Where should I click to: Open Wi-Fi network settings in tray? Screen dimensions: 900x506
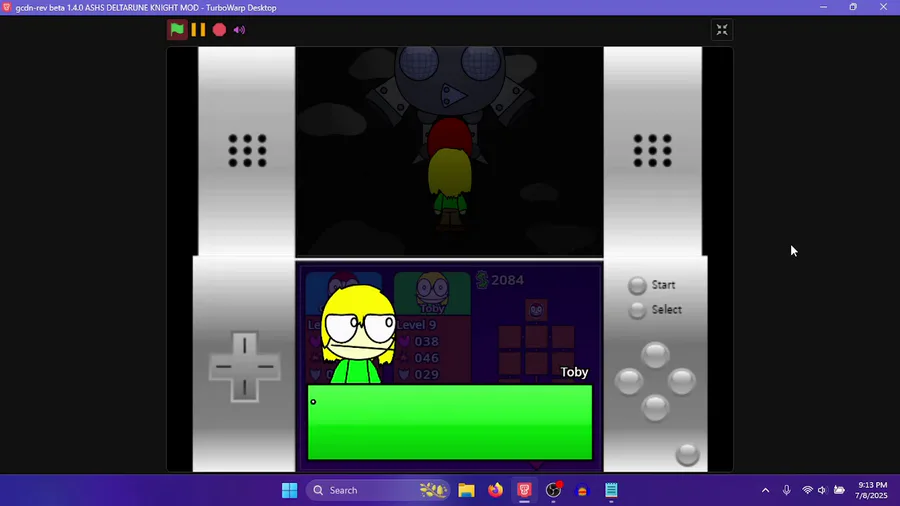pyautogui.click(x=807, y=491)
